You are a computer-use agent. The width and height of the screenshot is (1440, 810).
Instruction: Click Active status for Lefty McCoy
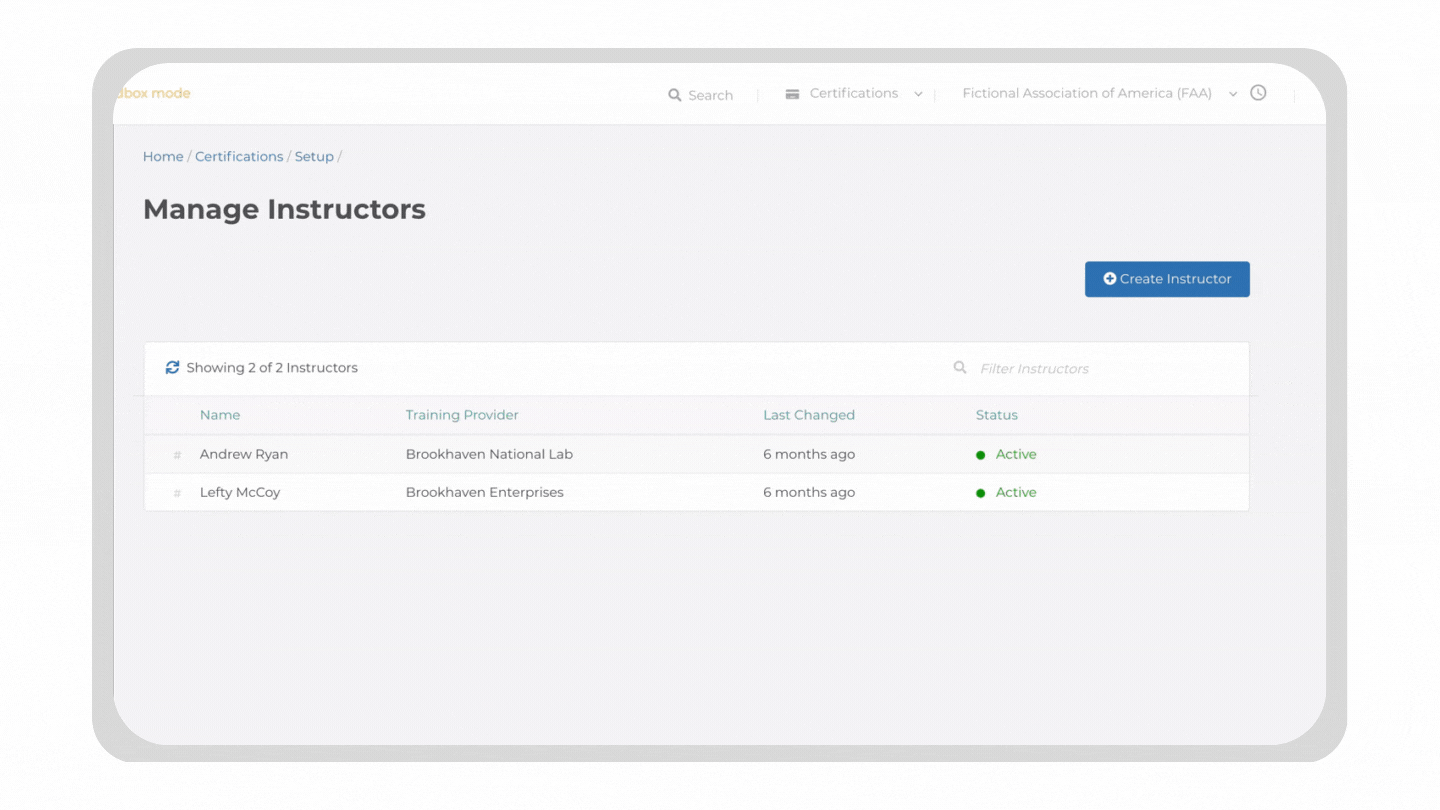tap(1016, 492)
